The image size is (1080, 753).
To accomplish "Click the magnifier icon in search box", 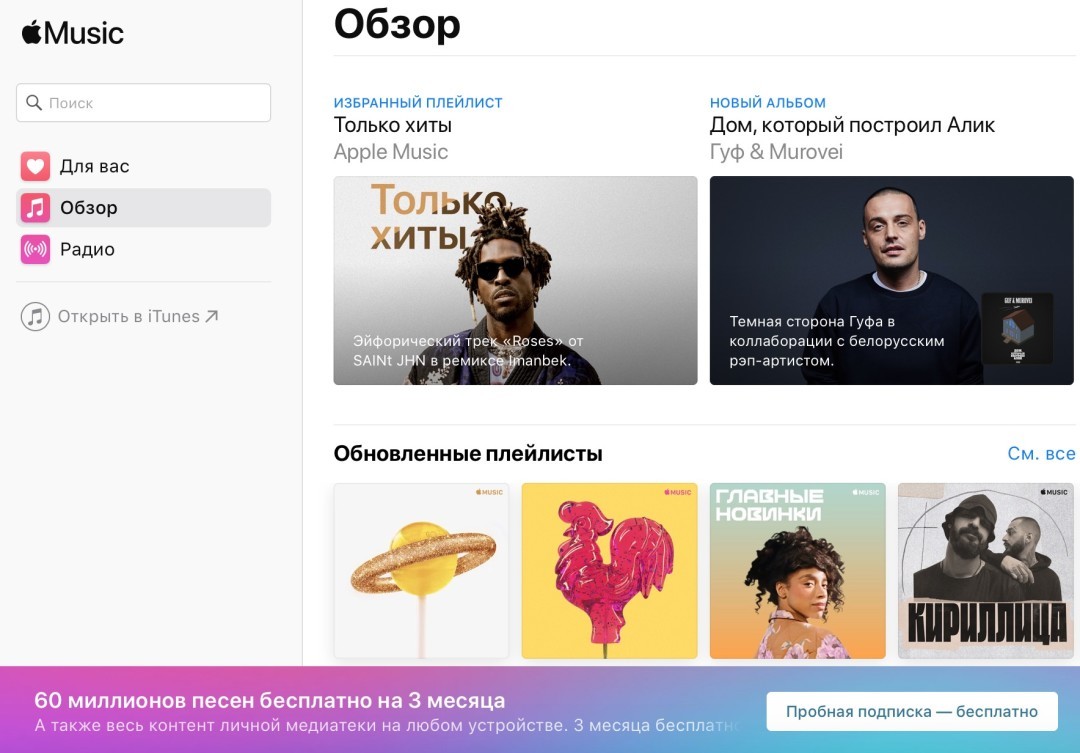I will (x=34, y=103).
